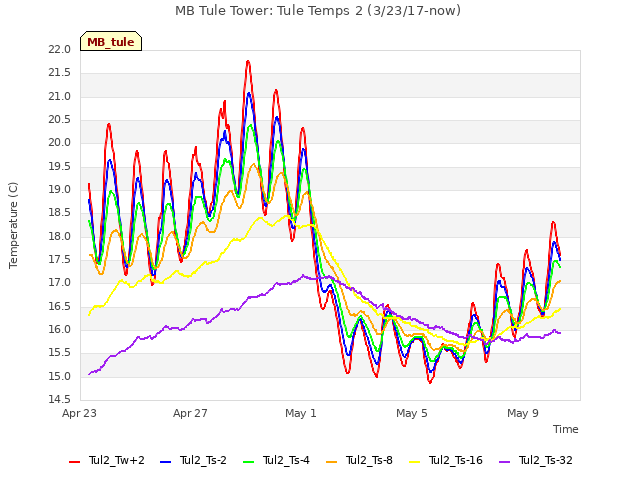Select the Tul2_Ts-4 legend label
The width and height of the screenshot is (640, 480).
[286, 460]
